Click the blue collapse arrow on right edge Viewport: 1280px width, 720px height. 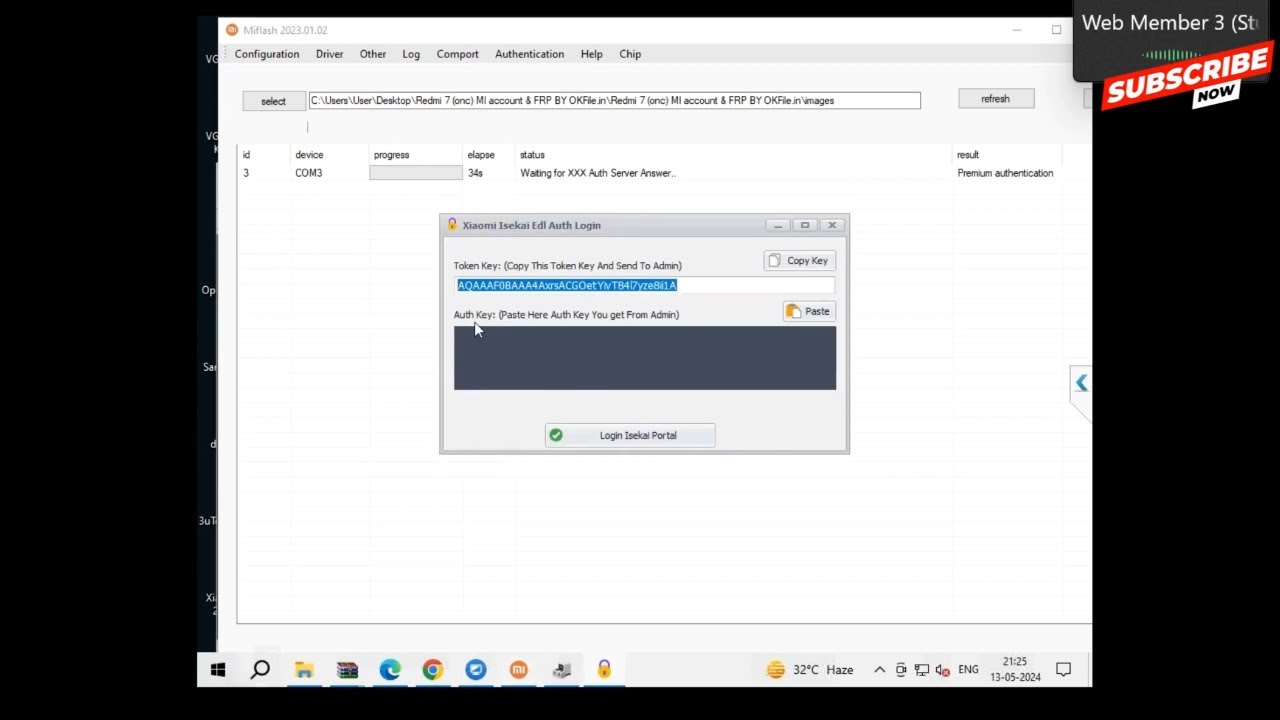click(1081, 383)
